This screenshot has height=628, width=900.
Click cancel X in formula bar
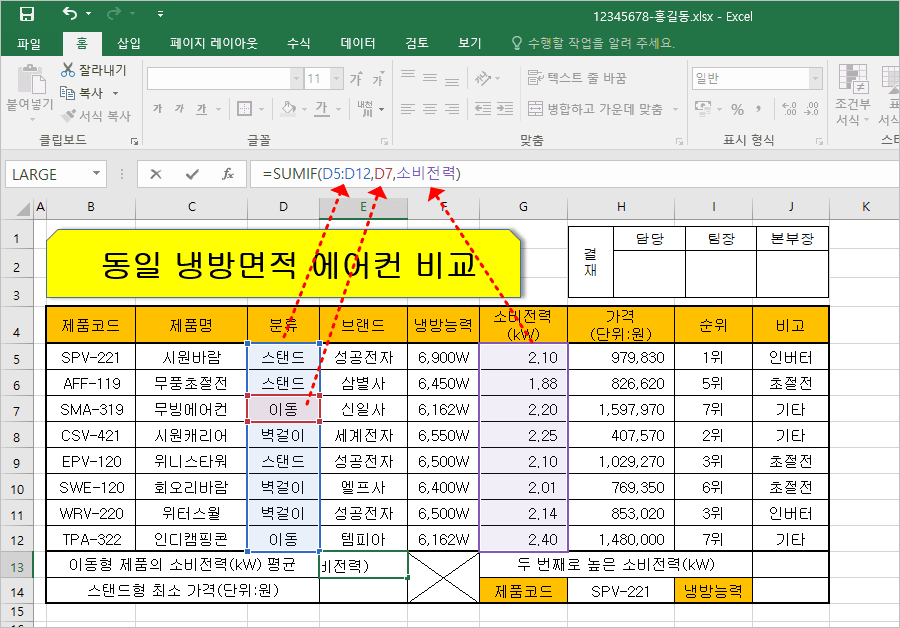pos(156,174)
